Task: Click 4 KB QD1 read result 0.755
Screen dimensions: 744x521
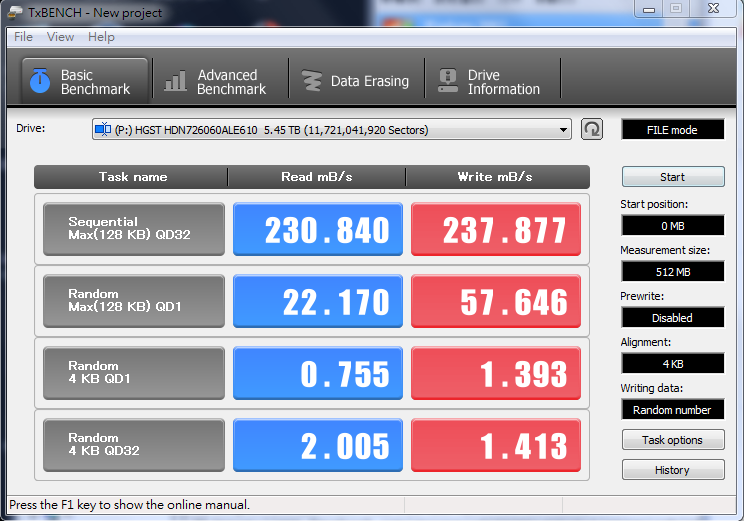Action: [318, 373]
